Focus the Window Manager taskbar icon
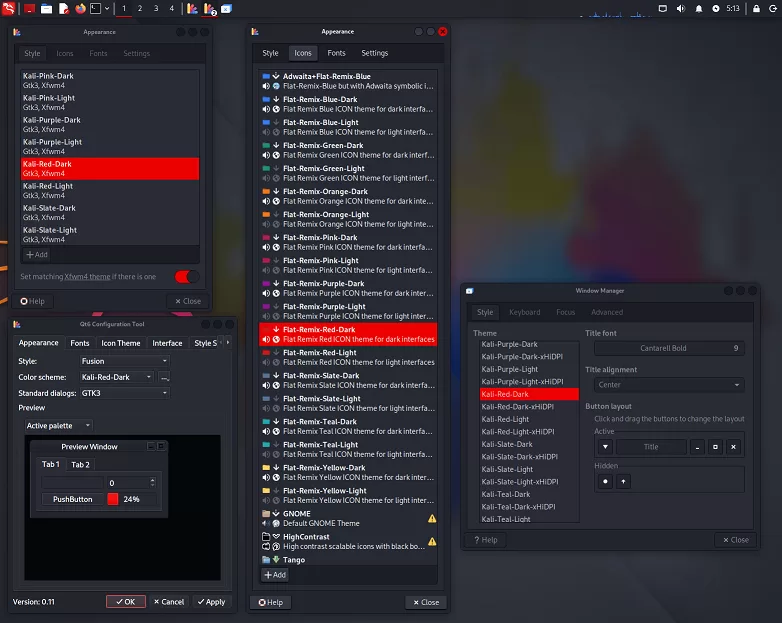The width and height of the screenshot is (782, 623). 226,8
